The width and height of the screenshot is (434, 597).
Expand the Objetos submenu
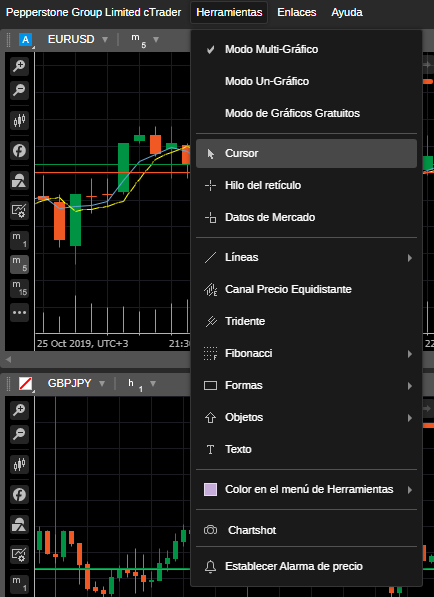(306, 417)
